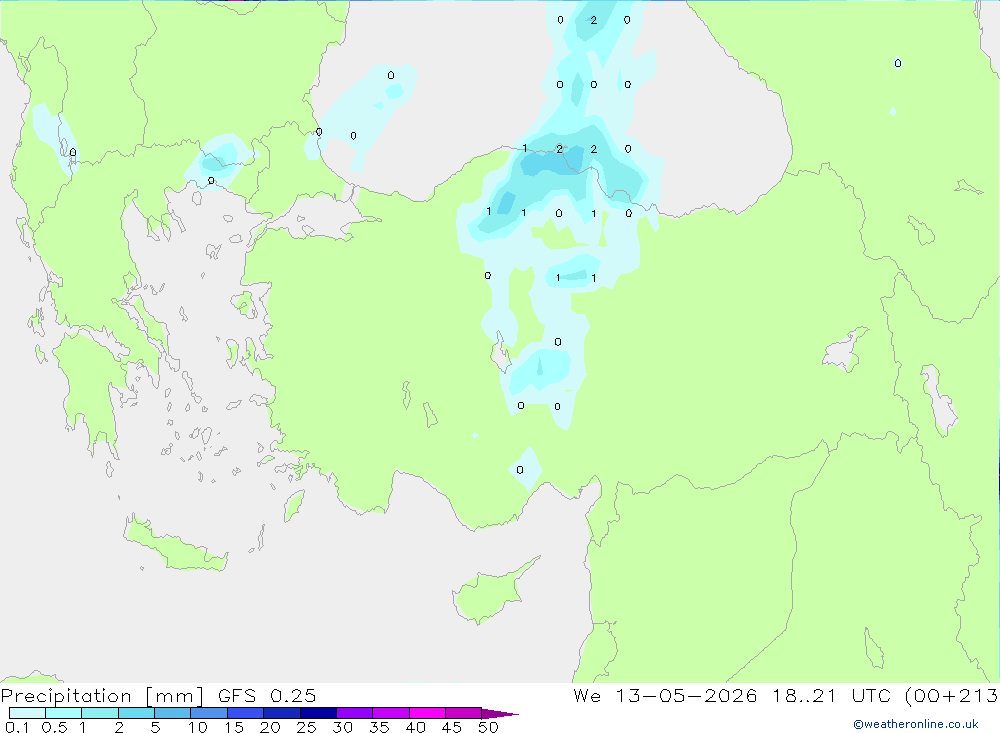Click the "45" legend scale label

coord(452,727)
